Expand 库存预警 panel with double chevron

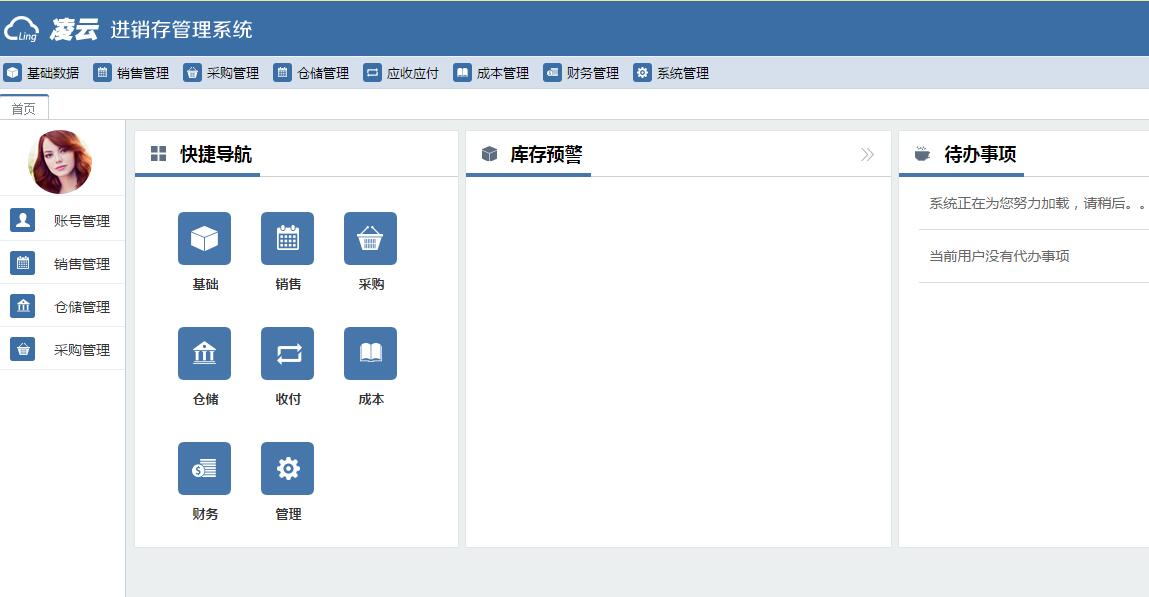pyautogui.click(x=867, y=155)
